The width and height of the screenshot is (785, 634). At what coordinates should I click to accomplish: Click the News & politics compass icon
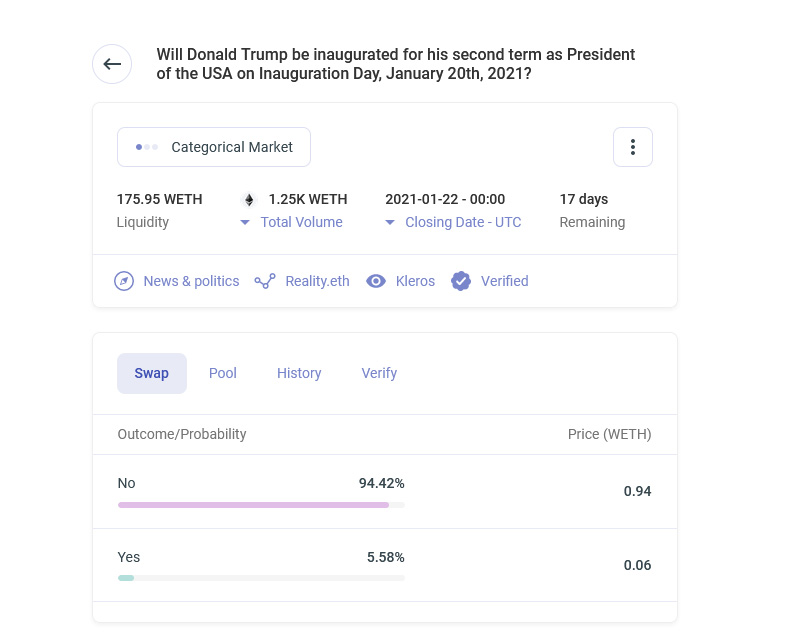tap(124, 281)
